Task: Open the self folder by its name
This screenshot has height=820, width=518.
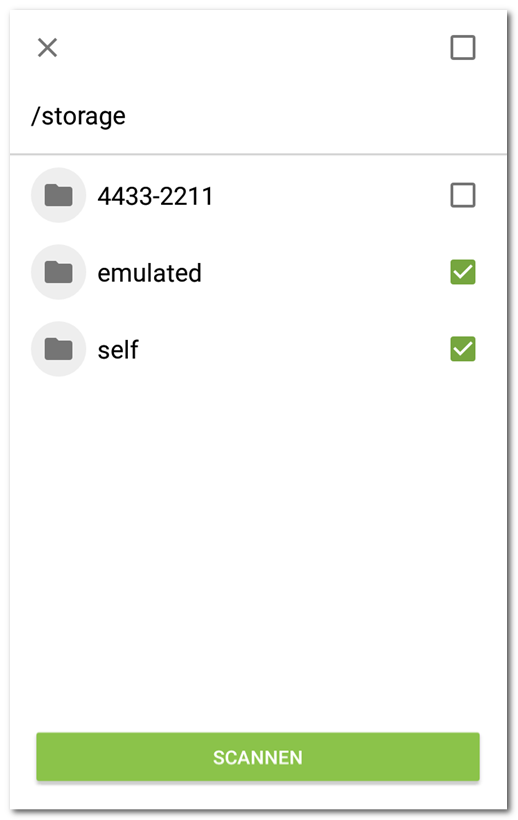Action: coord(118,349)
